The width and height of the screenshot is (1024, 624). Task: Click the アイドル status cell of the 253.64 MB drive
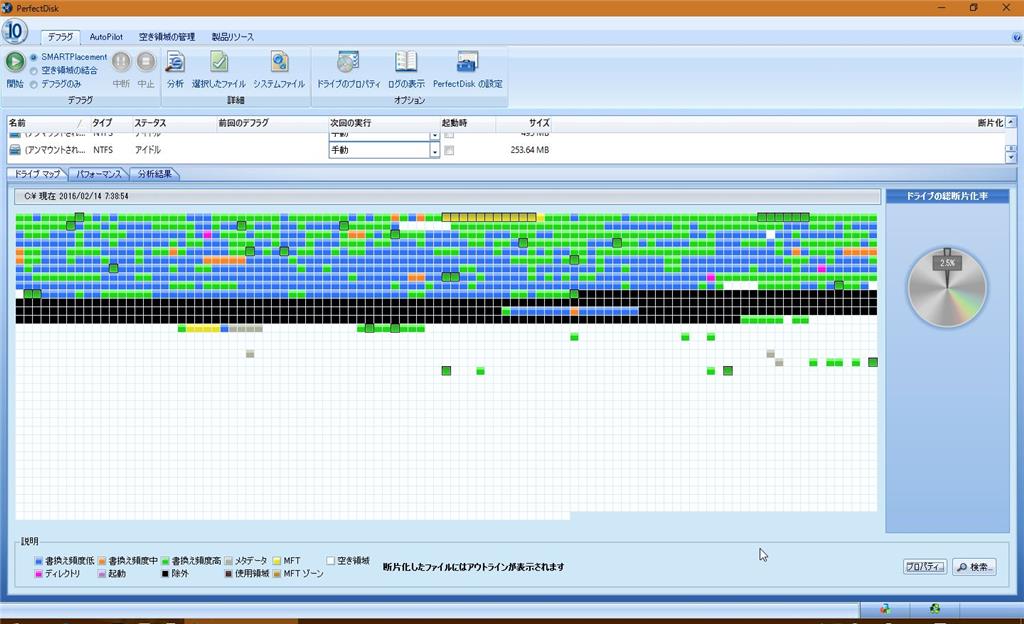(148, 149)
